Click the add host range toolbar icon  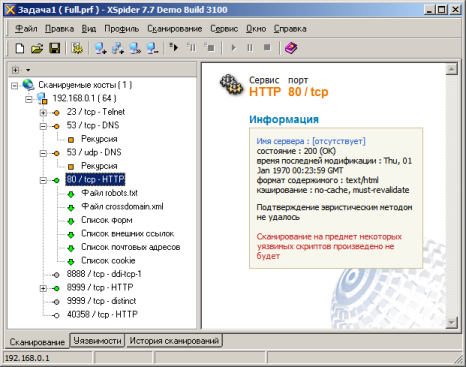[x=118, y=48]
